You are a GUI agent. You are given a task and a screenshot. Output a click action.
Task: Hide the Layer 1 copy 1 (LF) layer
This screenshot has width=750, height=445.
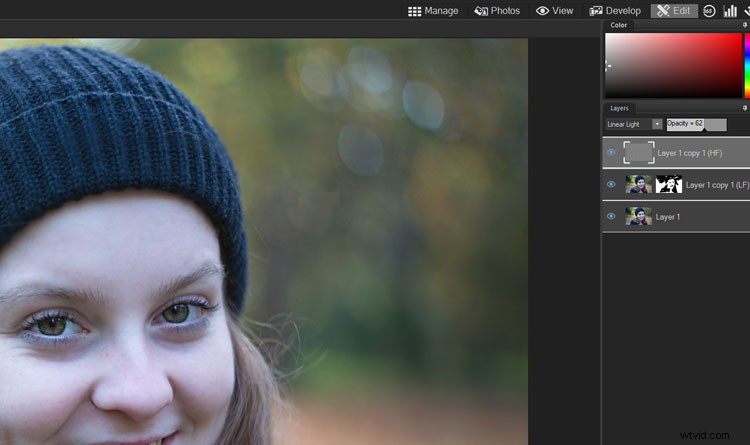[x=611, y=184]
